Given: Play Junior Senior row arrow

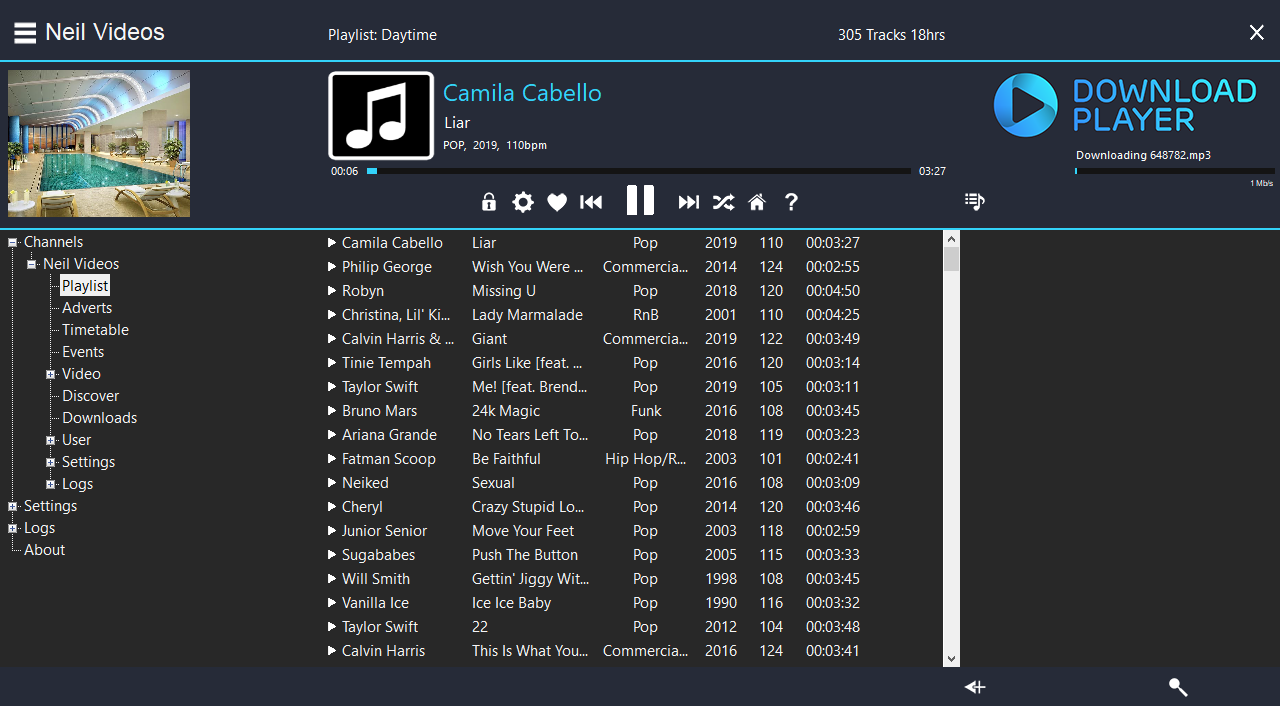Looking at the screenshot, I should coord(332,531).
